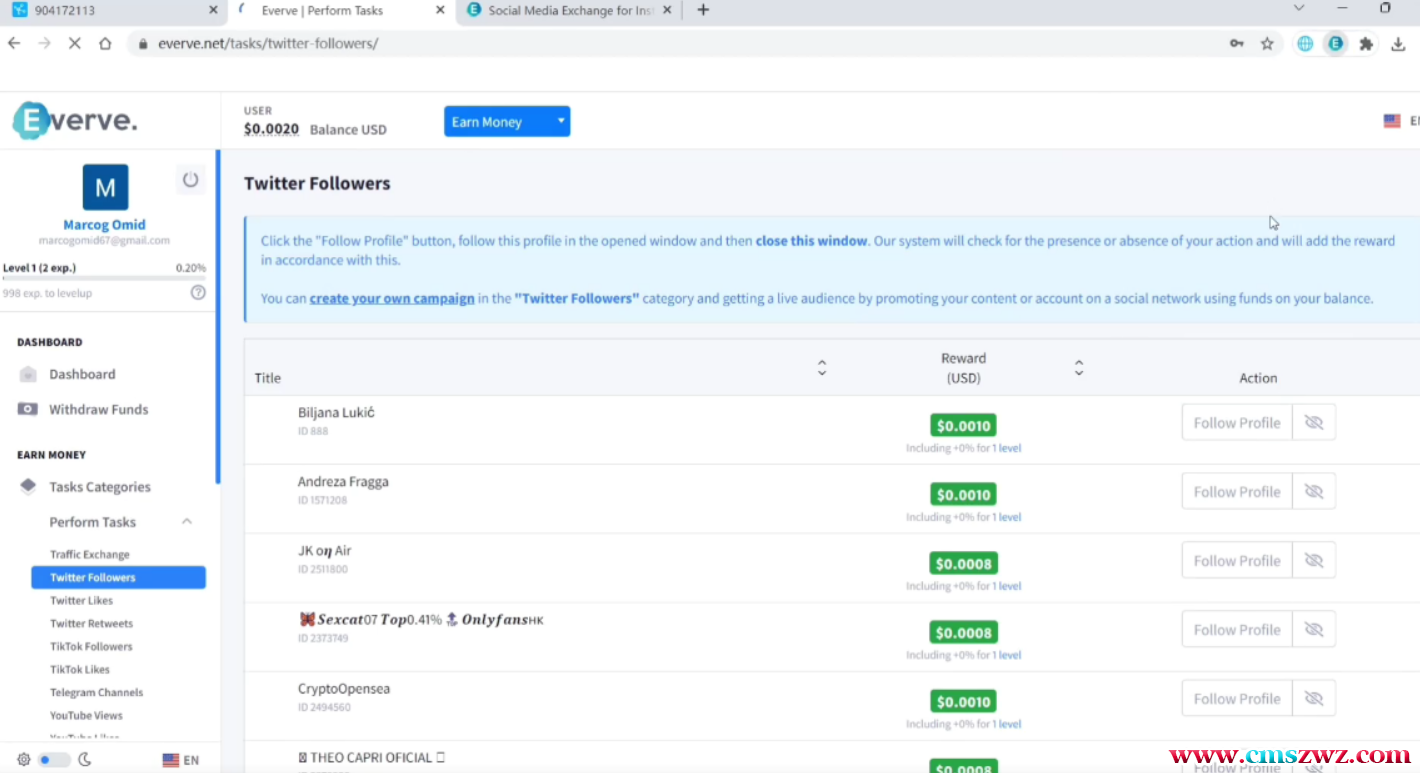Click the level experience progress bar
This screenshot has width=1420, height=773.
[104, 279]
